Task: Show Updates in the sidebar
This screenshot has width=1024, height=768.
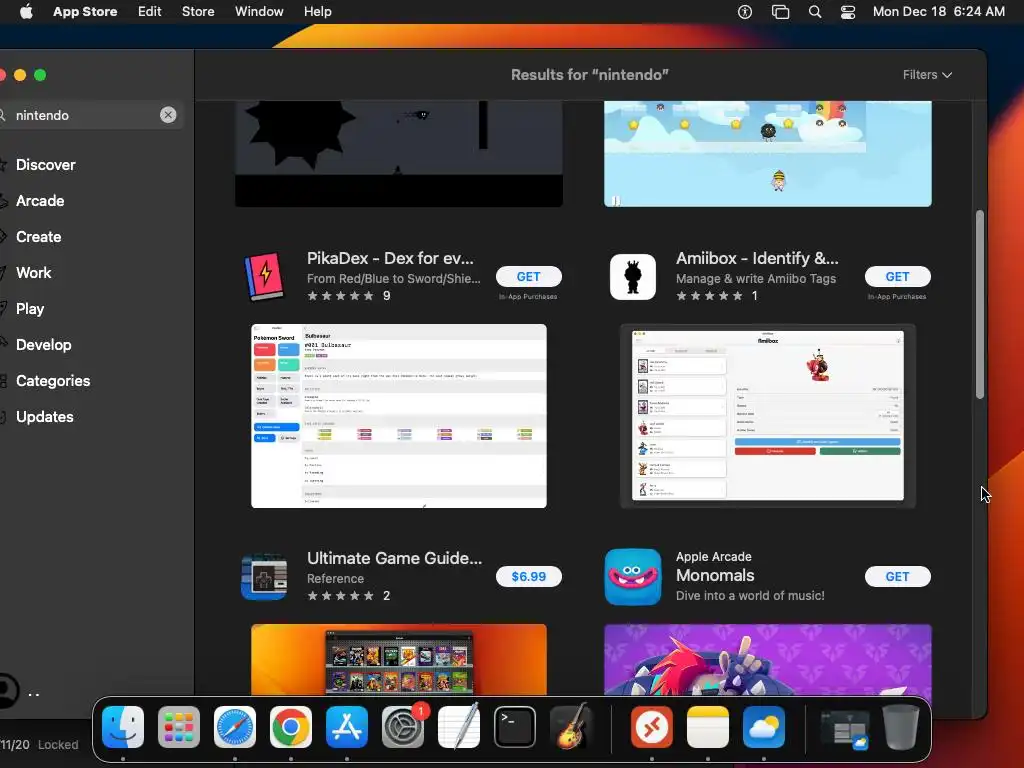Action: pos(44,417)
